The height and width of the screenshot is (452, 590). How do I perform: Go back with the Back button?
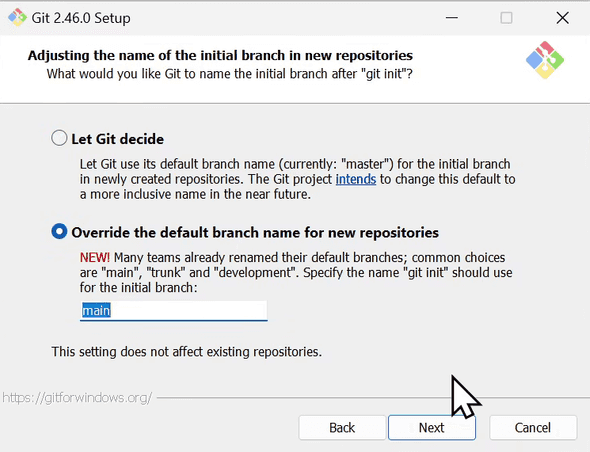(342, 428)
